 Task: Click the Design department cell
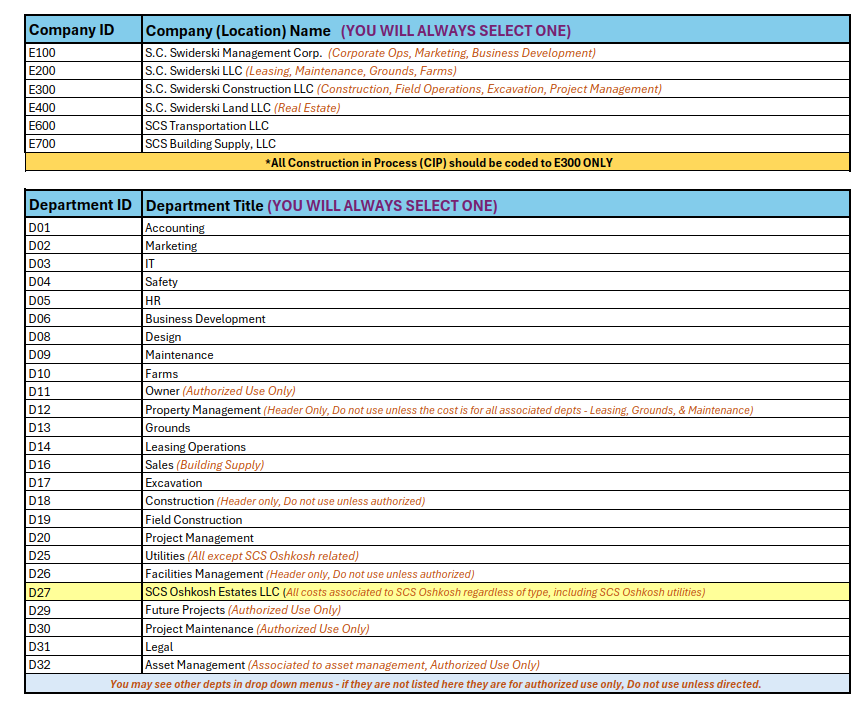click(496, 336)
